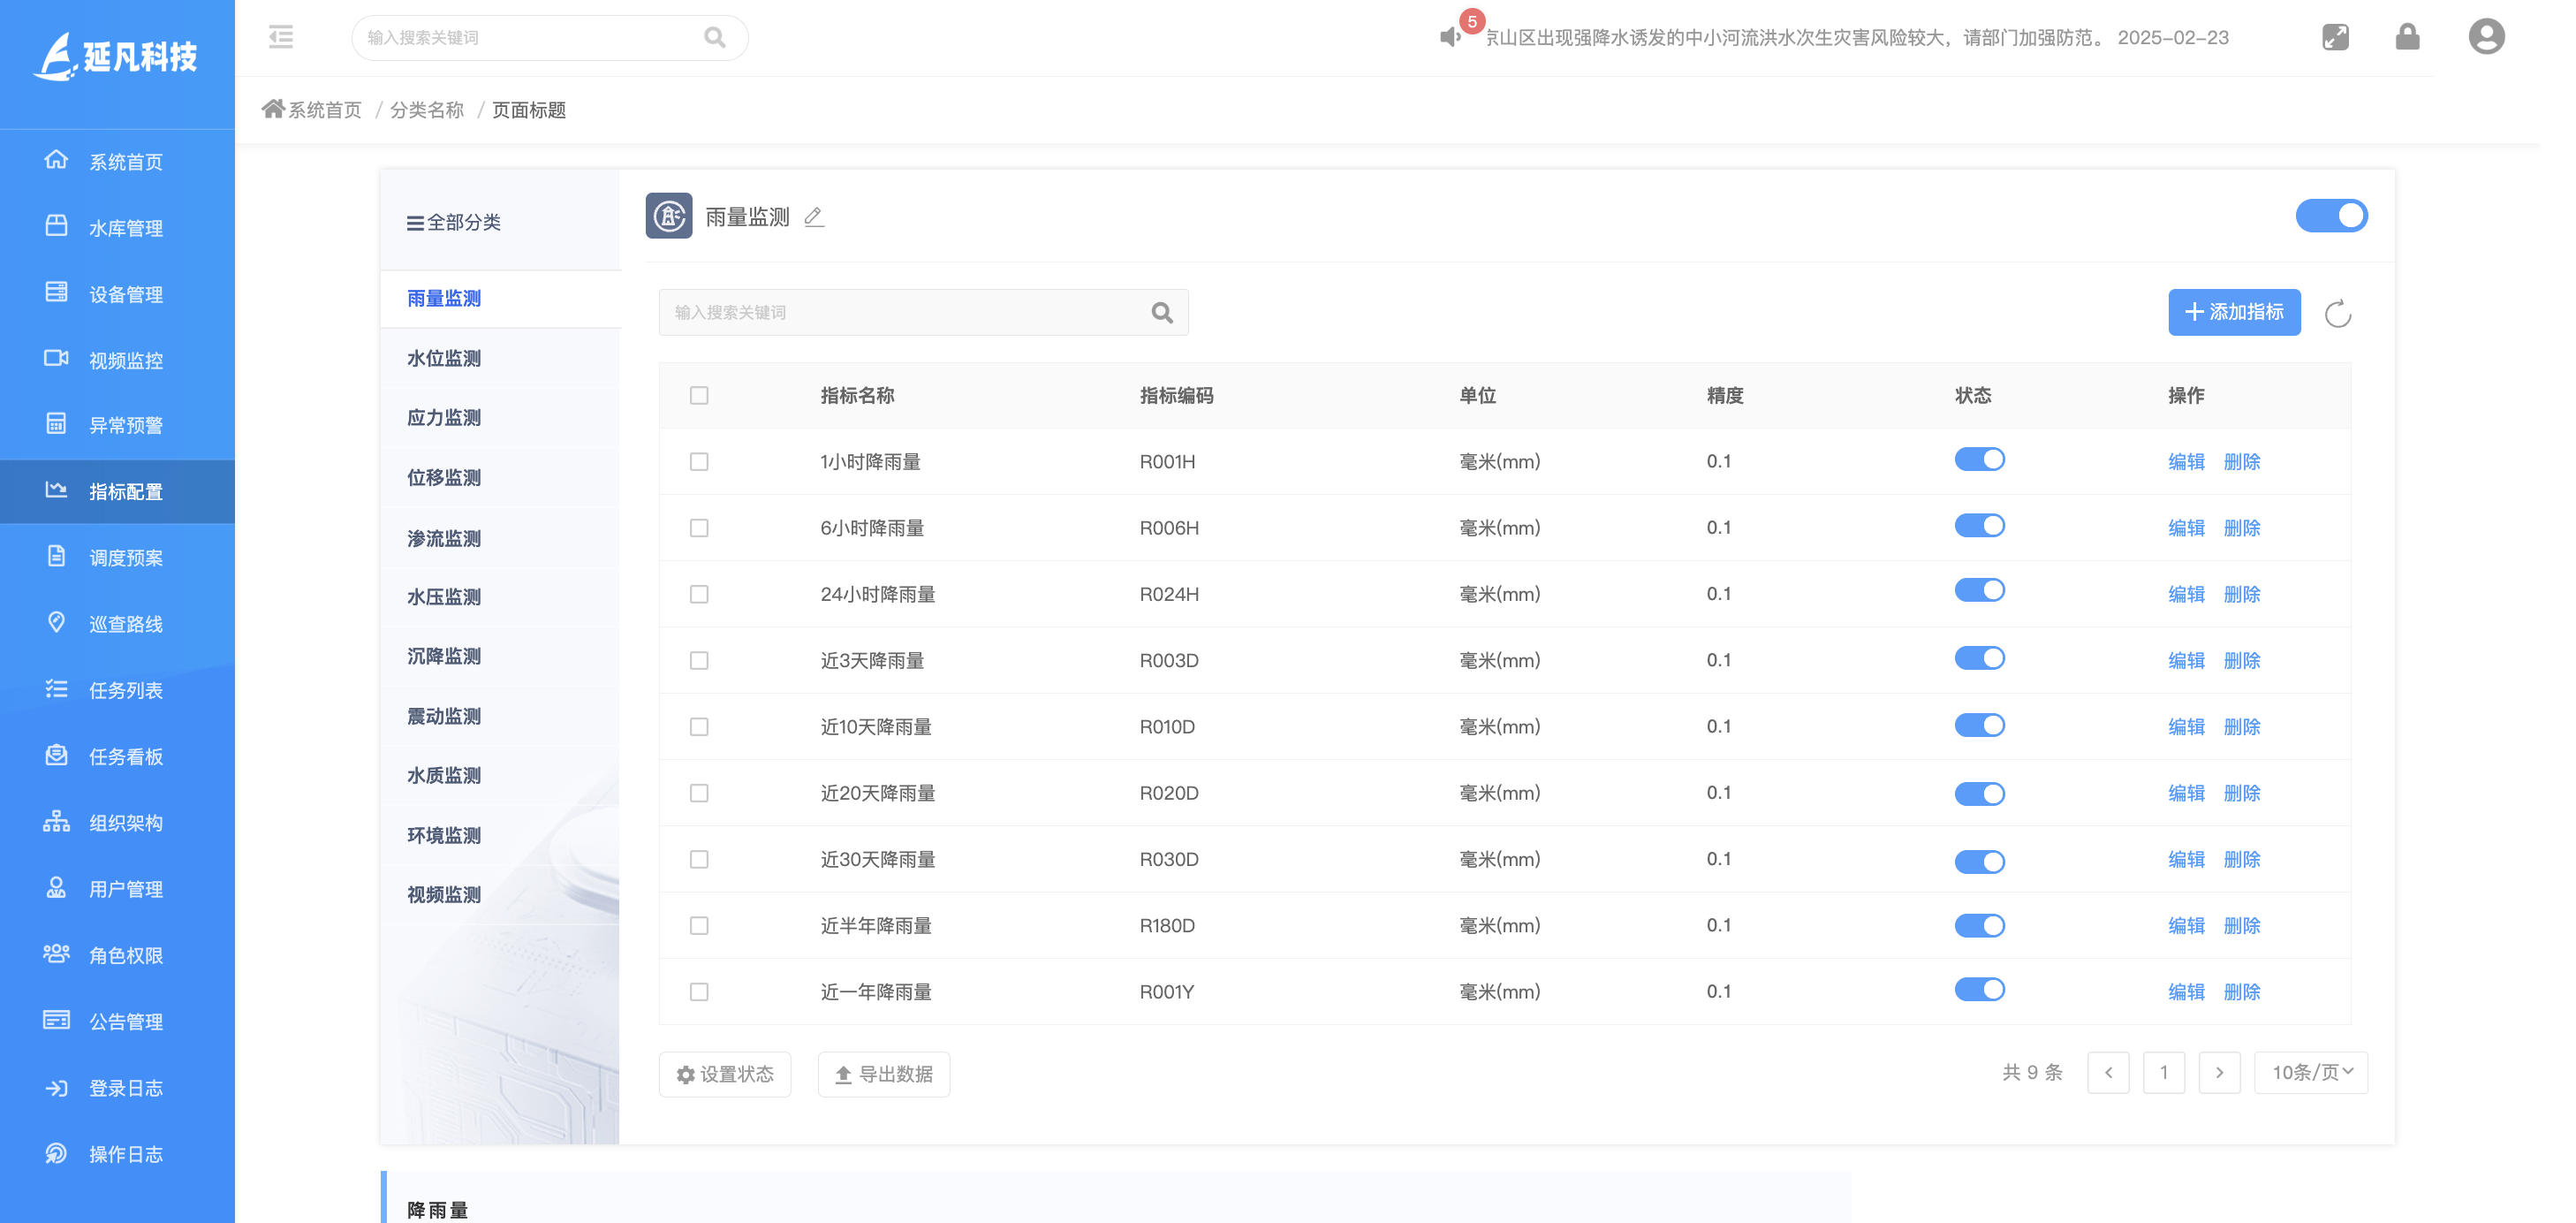Open 设备管理 in the left sidebar
2576x1223 pixels.
pyautogui.click(x=125, y=294)
